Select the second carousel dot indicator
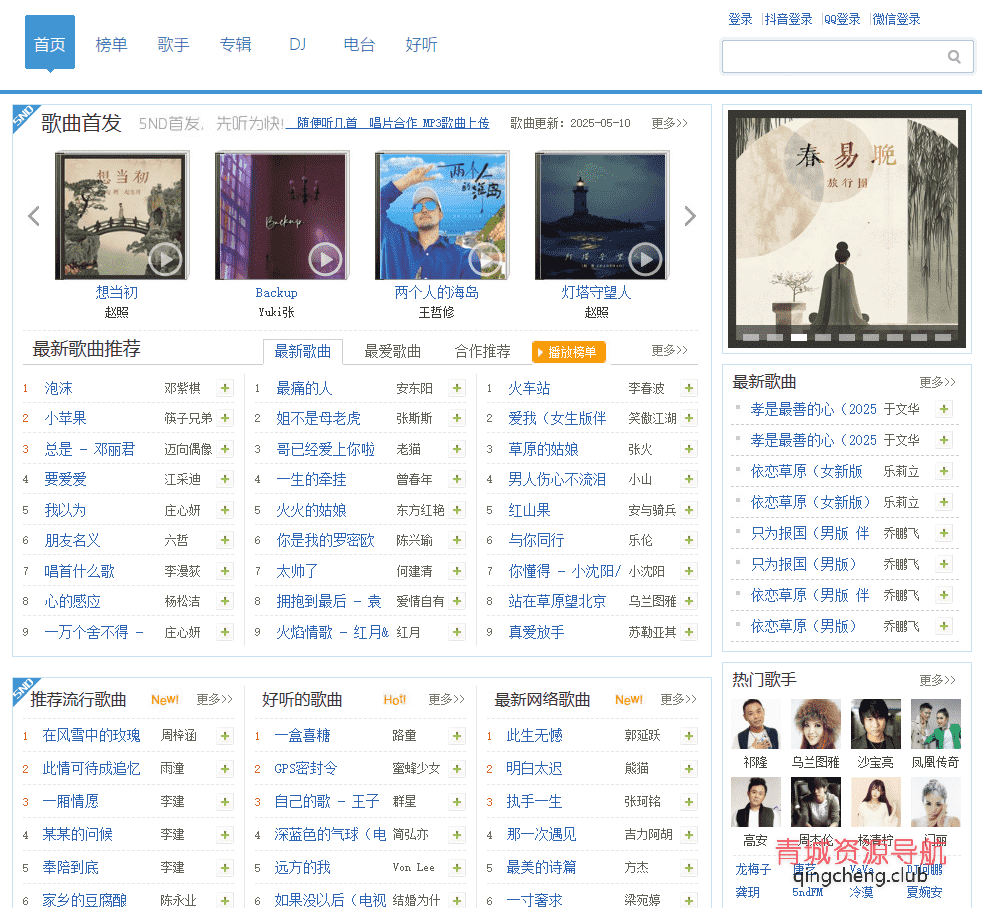The height and width of the screenshot is (908, 982). [x=775, y=339]
